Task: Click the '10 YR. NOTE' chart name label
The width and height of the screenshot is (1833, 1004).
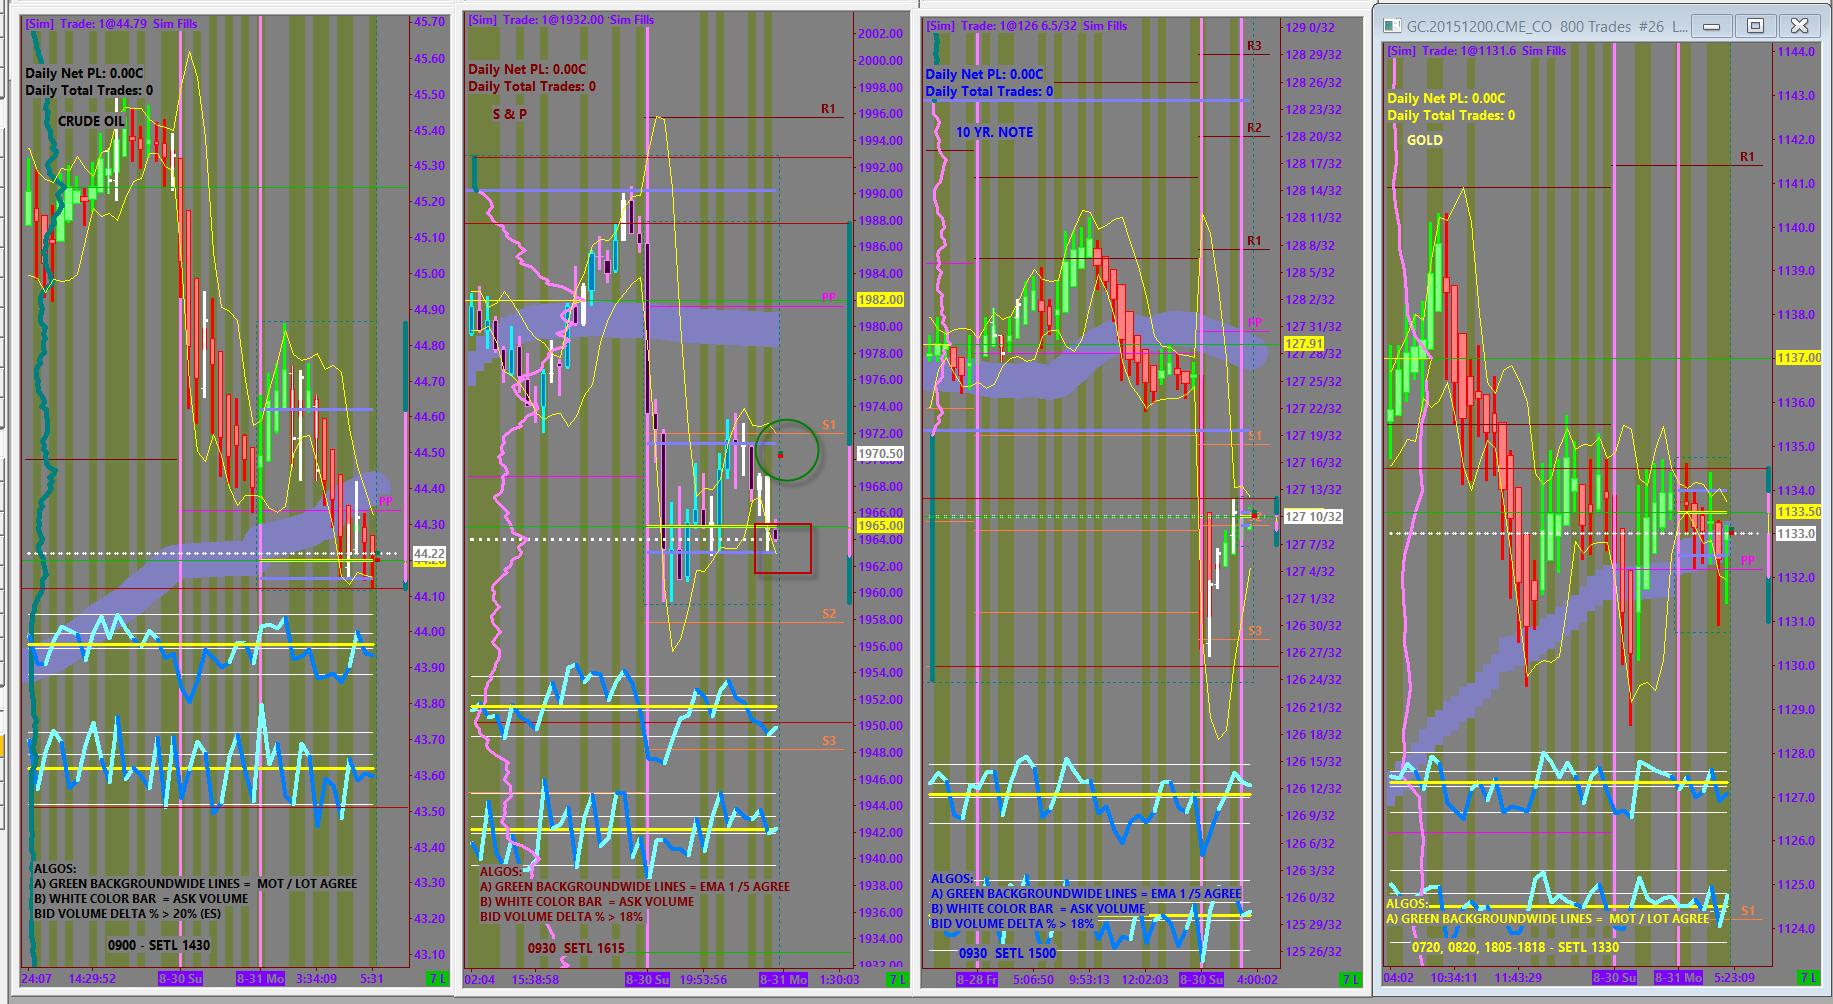Action: point(994,132)
